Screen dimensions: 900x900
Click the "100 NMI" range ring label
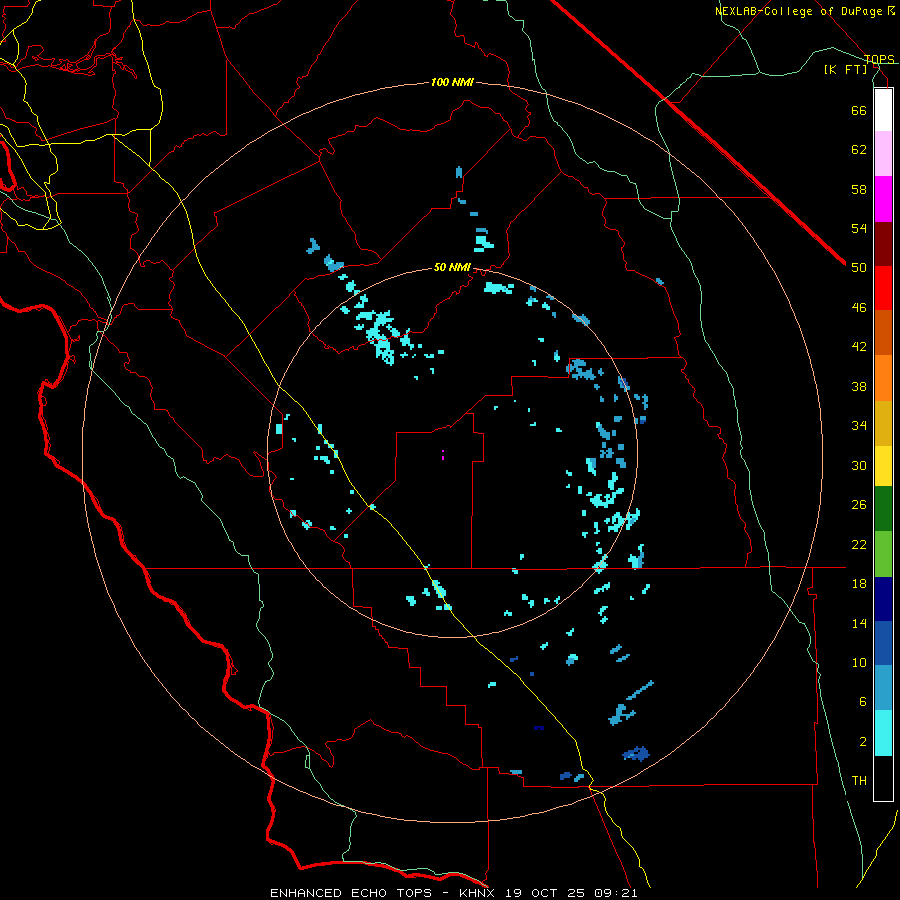point(452,83)
